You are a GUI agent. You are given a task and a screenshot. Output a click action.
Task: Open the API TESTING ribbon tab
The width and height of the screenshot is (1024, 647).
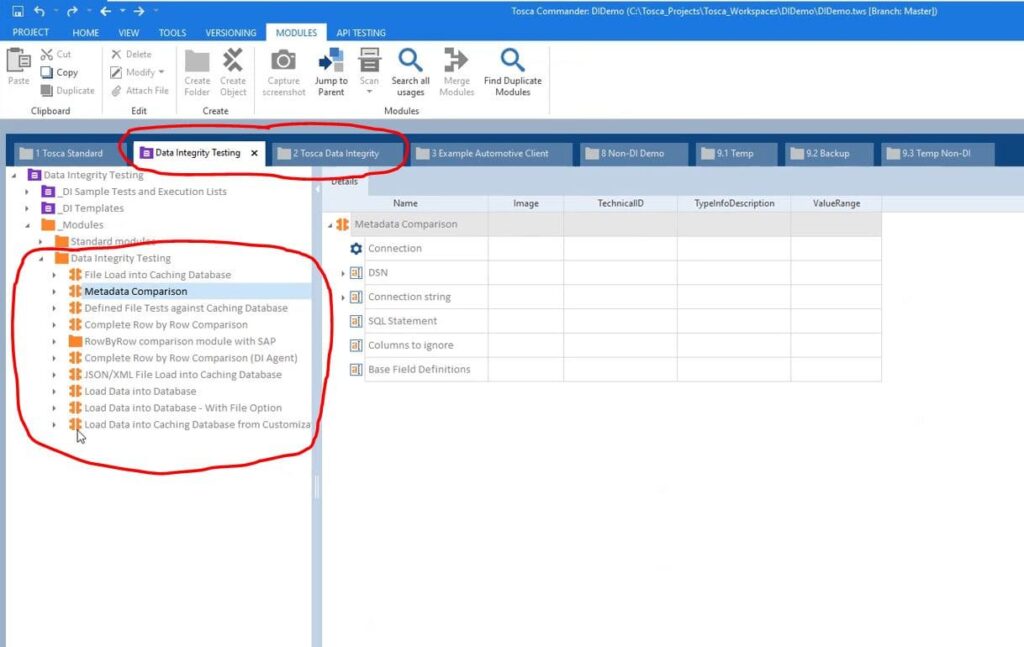point(360,33)
